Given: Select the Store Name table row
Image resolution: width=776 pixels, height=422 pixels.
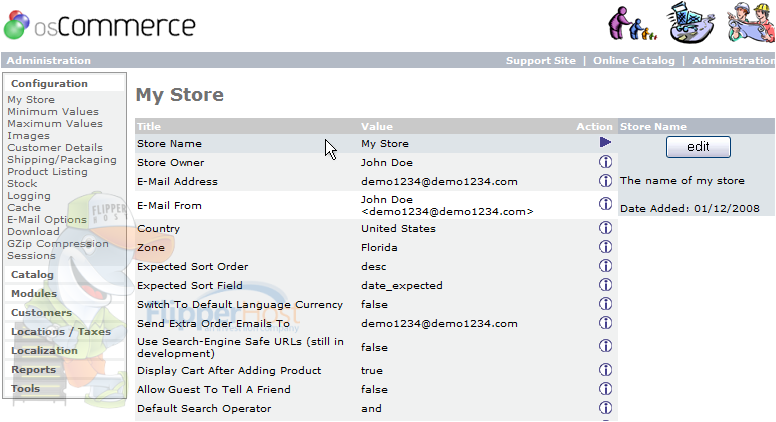Looking at the screenshot, I should (376, 143).
